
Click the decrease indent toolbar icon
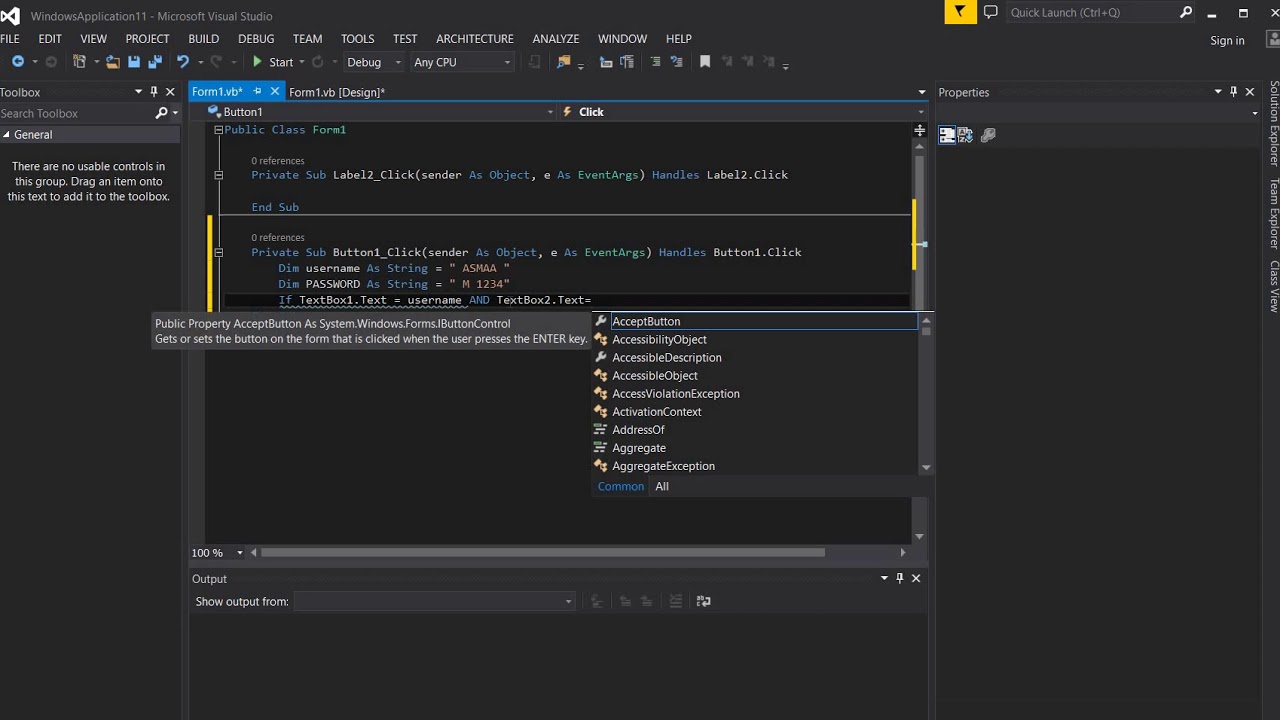pos(606,62)
